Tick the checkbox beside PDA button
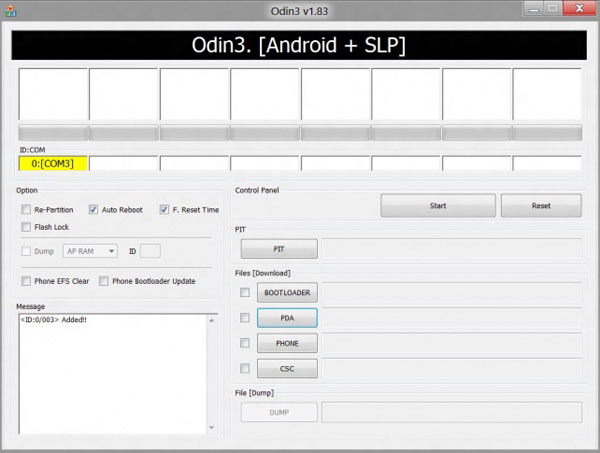 click(x=245, y=318)
